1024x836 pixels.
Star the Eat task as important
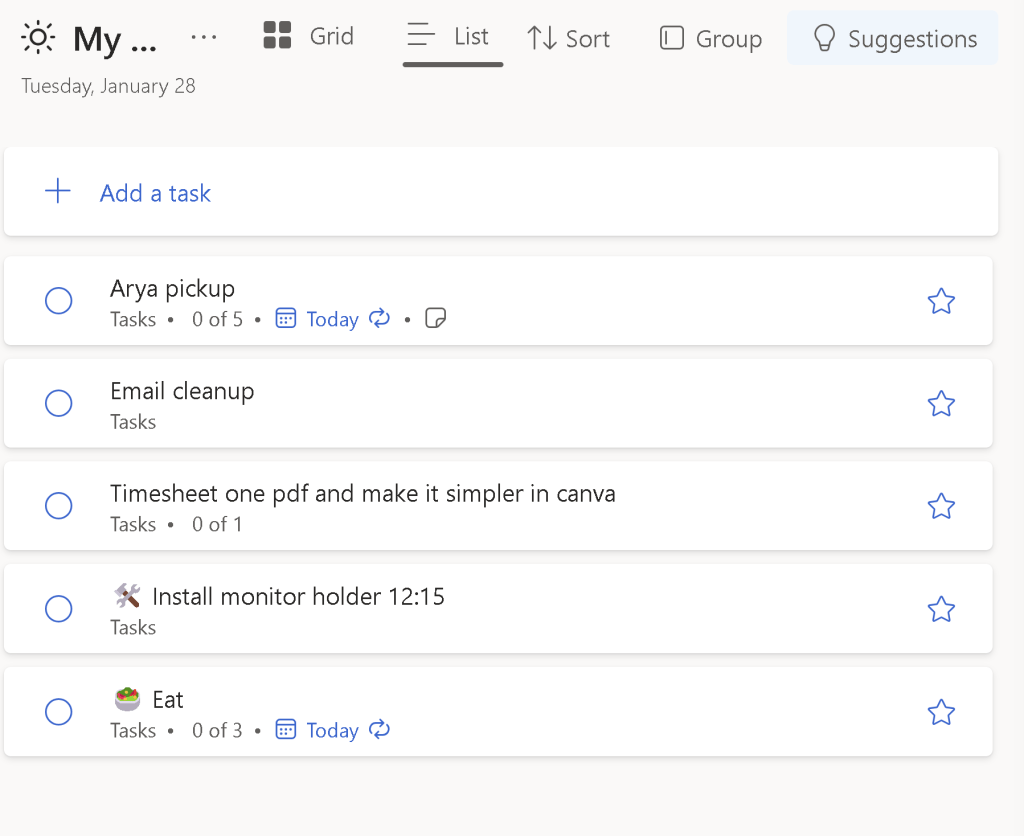tap(941, 712)
